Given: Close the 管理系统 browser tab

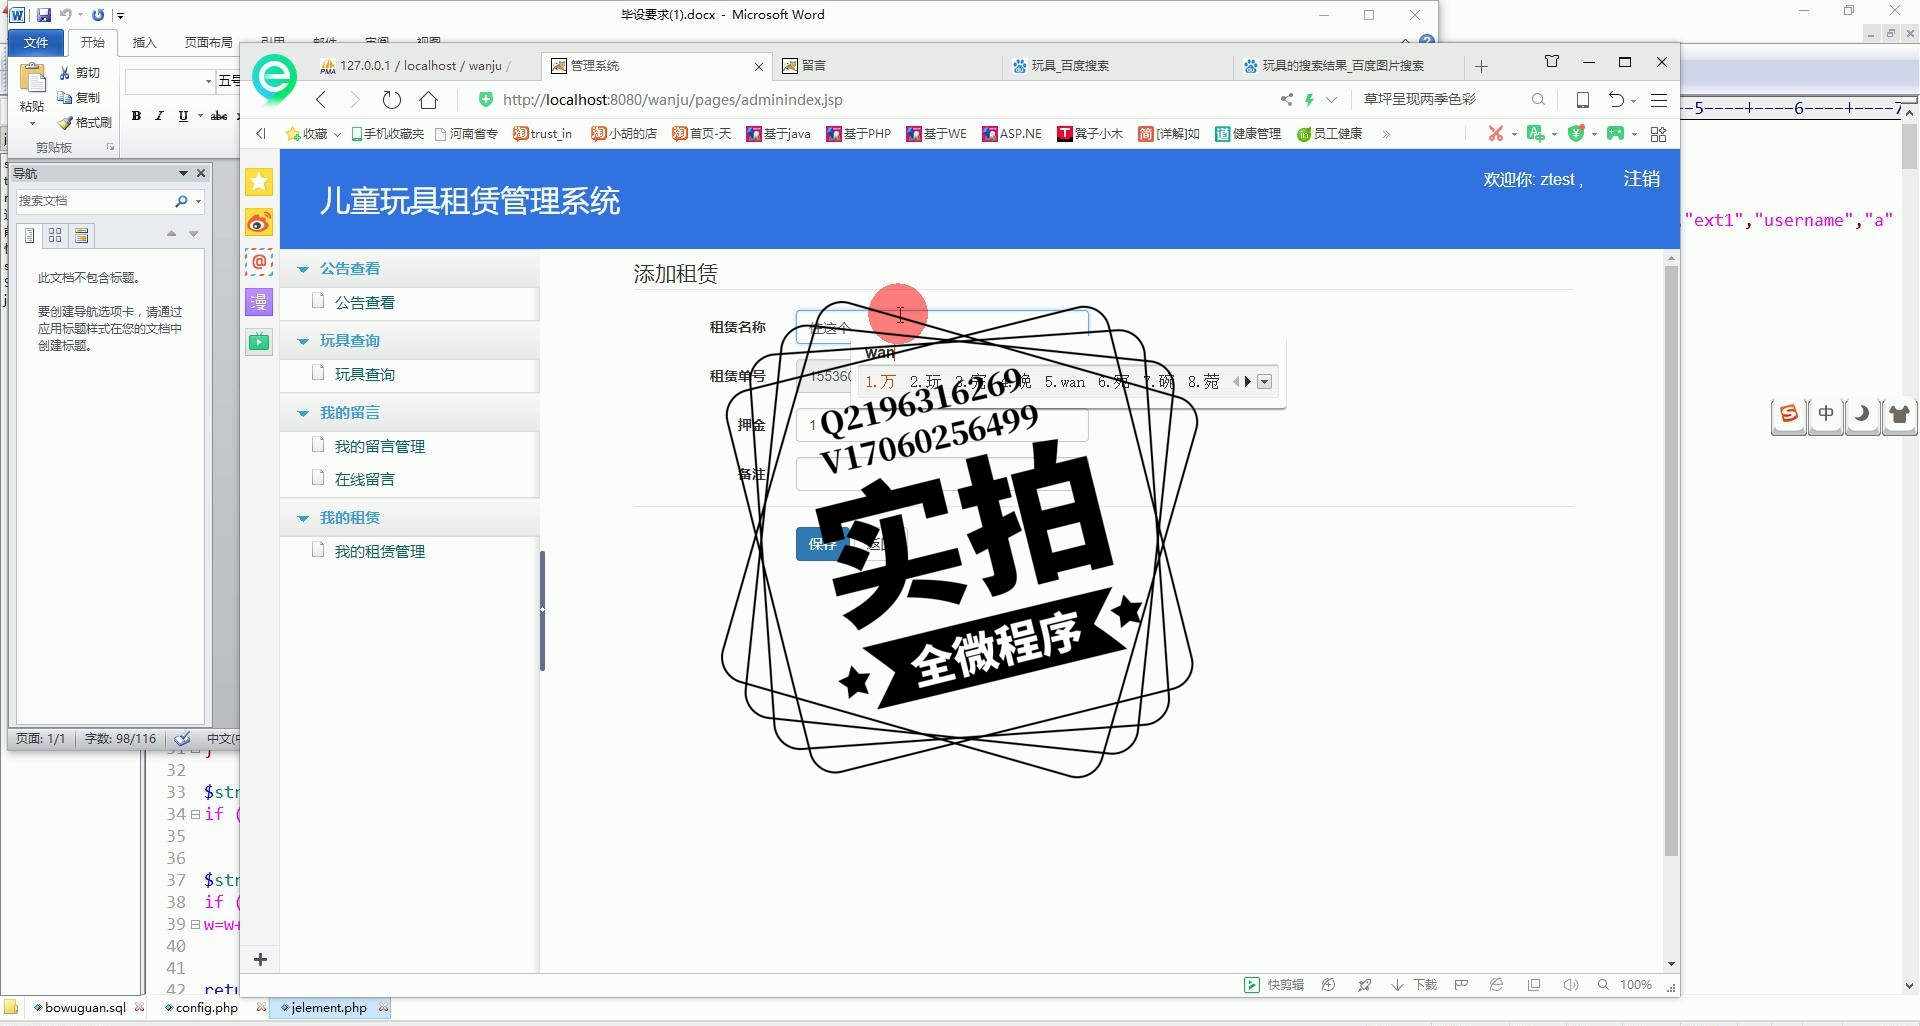Looking at the screenshot, I should [759, 67].
